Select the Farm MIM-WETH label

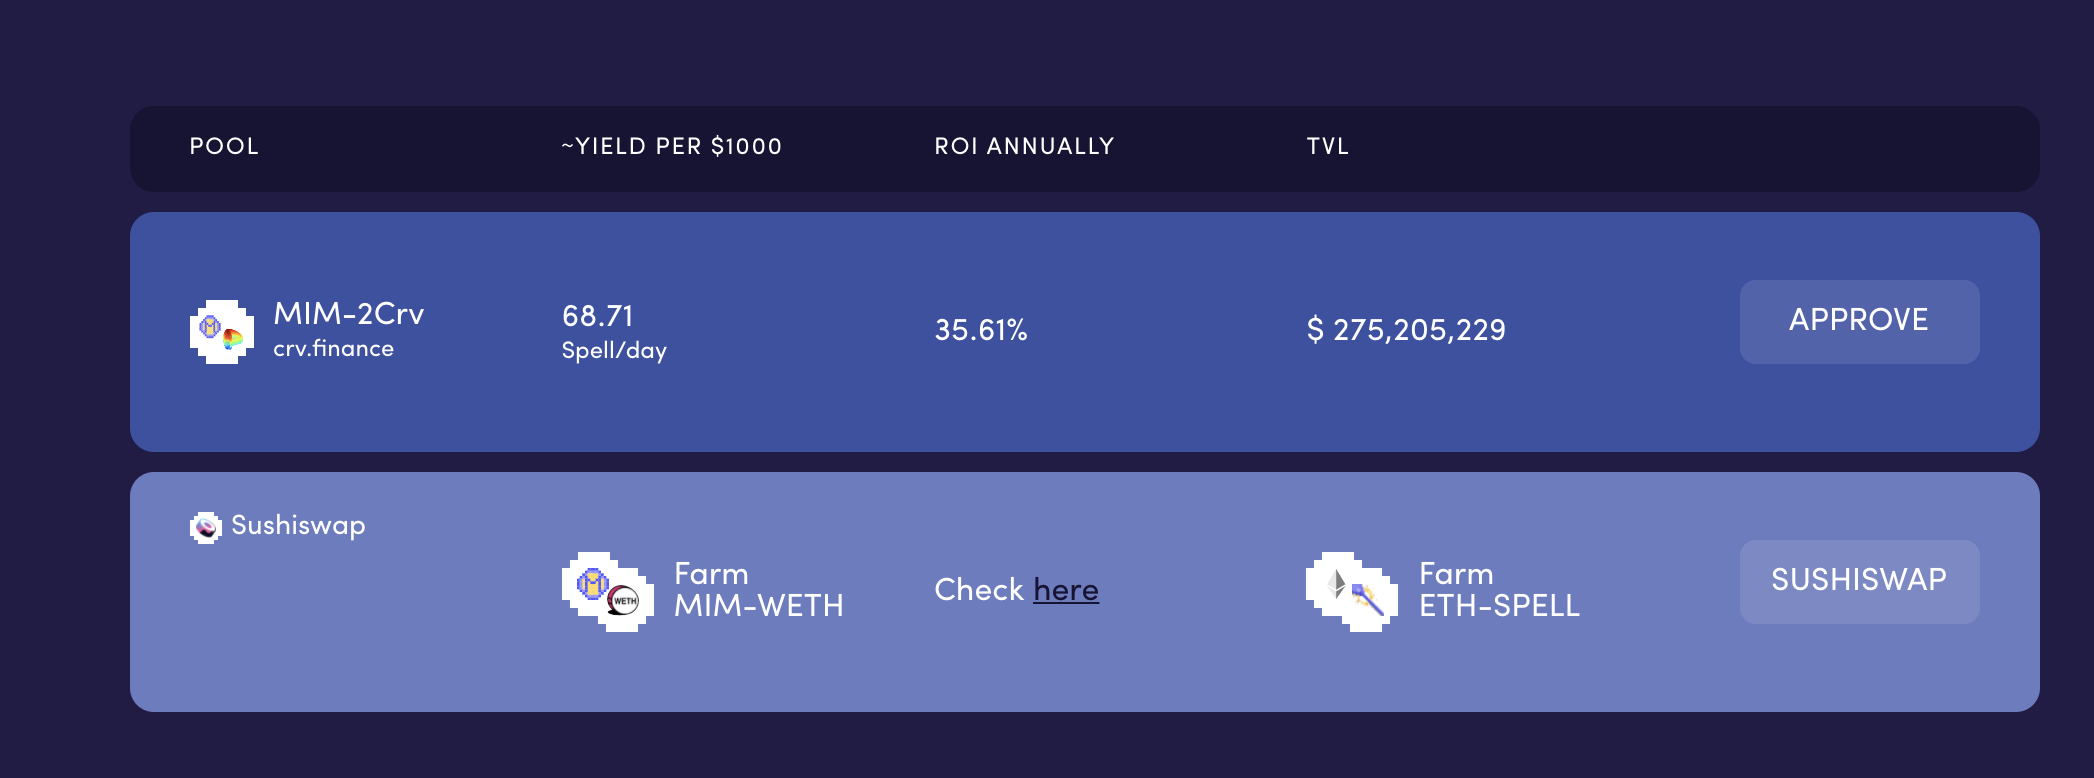point(758,589)
